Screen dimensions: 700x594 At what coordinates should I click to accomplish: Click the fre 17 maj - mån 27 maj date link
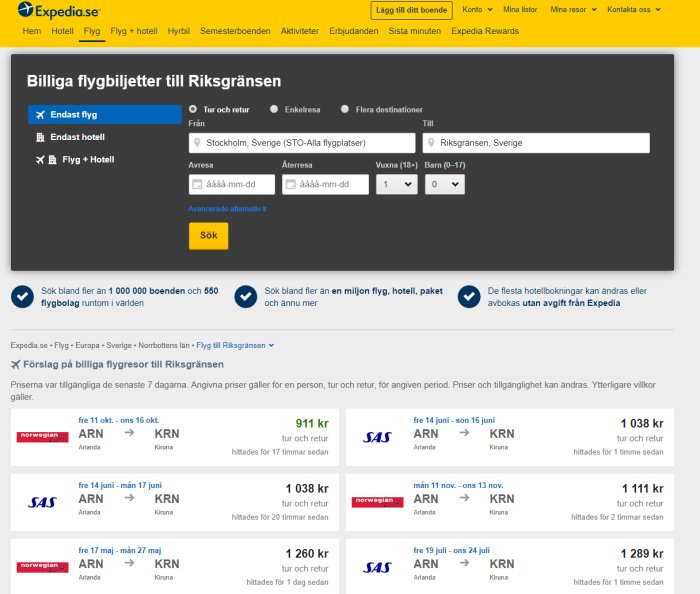pyautogui.click(x=120, y=550)
